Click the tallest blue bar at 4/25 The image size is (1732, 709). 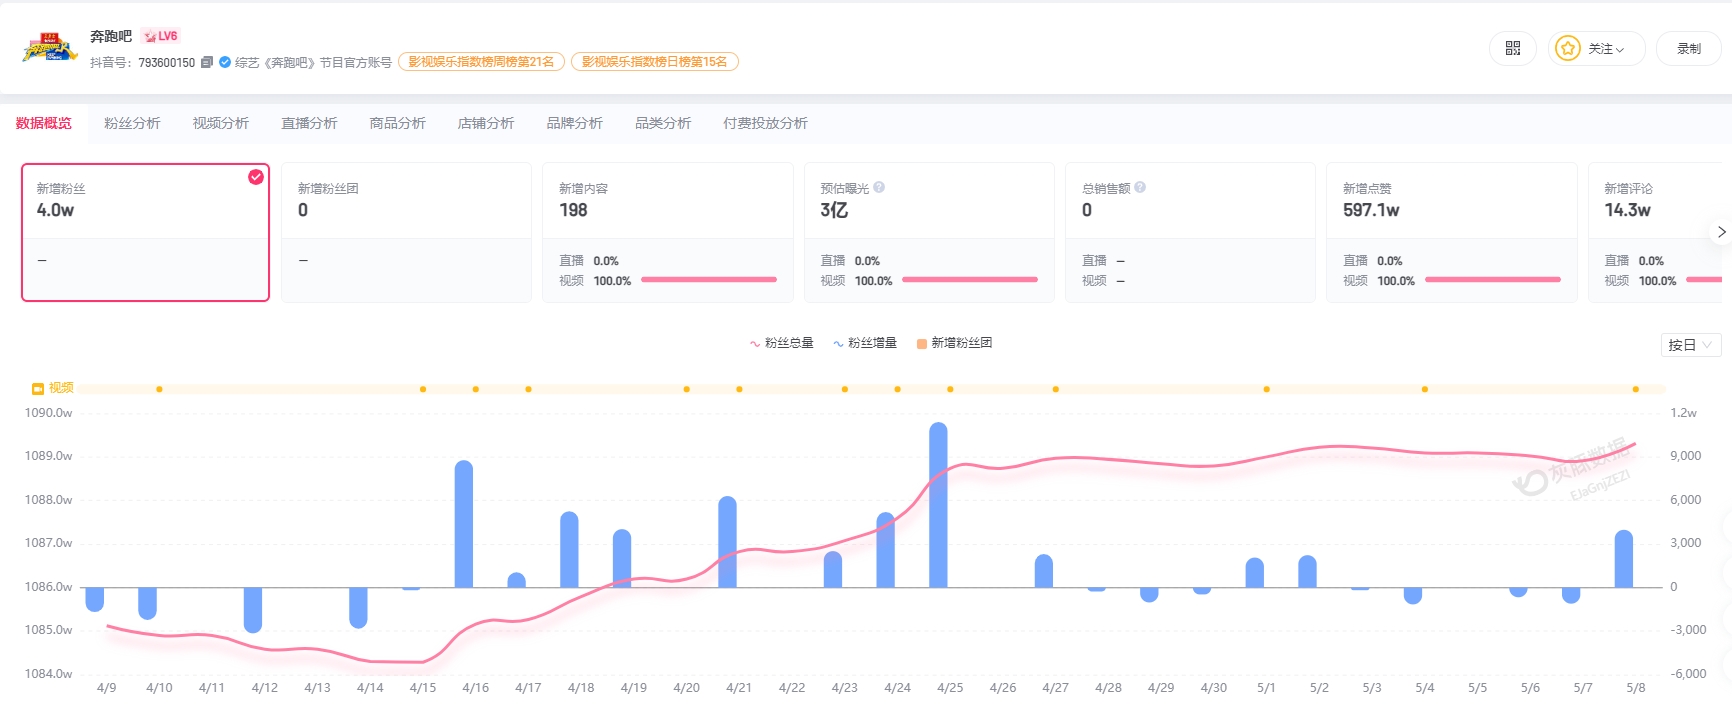click(938, 505)
